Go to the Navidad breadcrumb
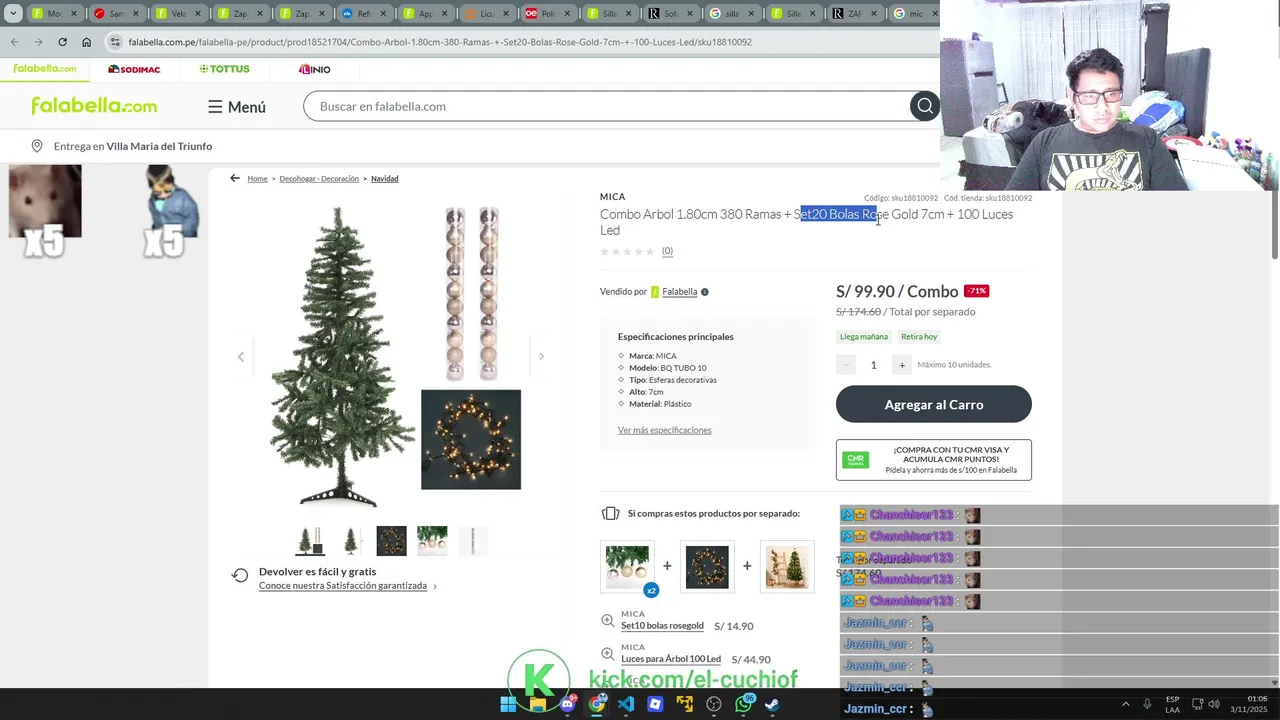The width and height of the screenshot is (1280, 720). pos(385,179)
